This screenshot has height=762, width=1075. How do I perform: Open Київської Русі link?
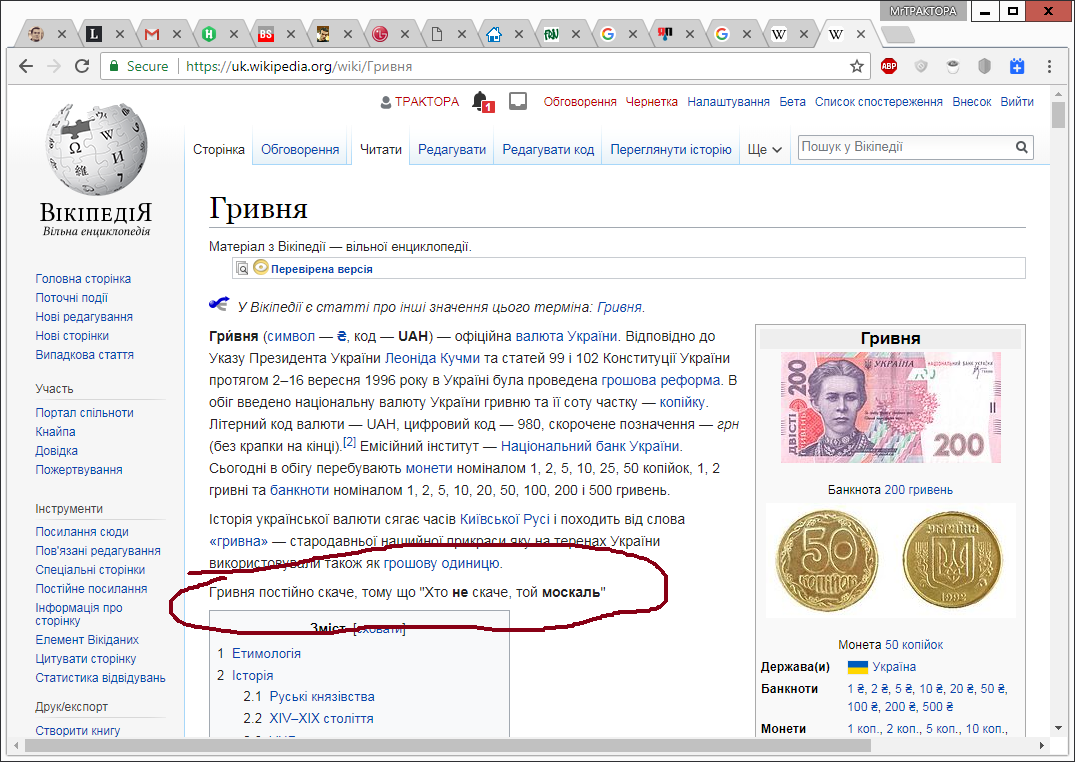[x=505, y=519]
